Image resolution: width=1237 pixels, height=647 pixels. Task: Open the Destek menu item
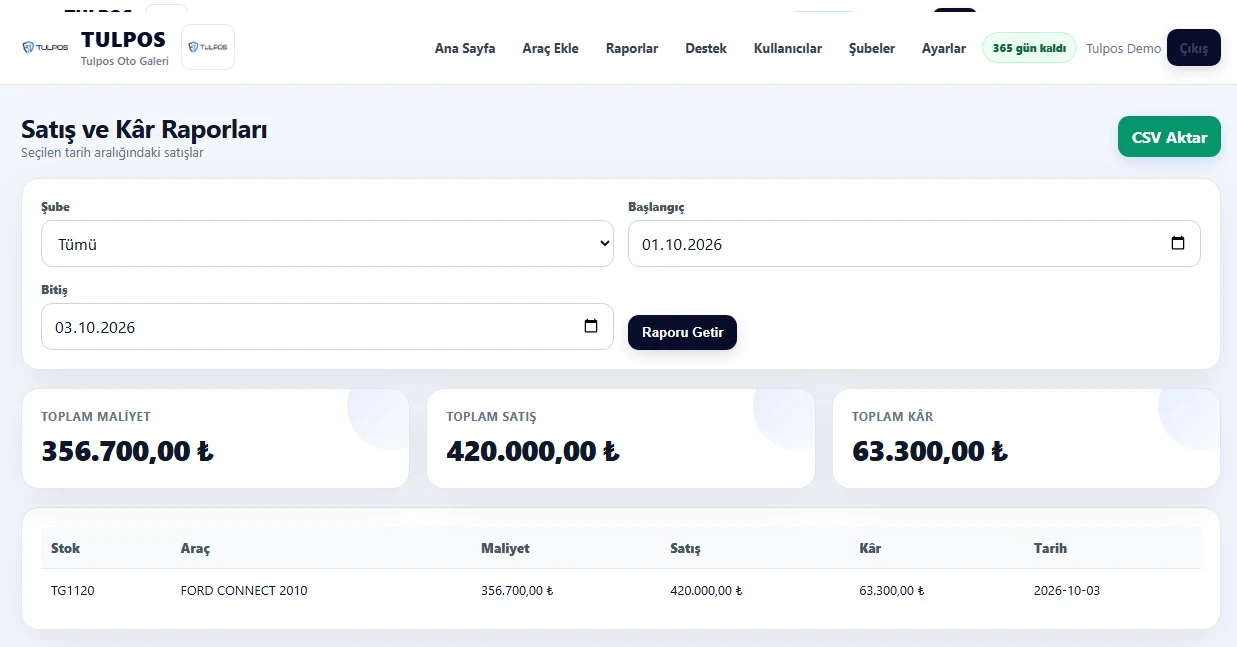click(706, 48)
